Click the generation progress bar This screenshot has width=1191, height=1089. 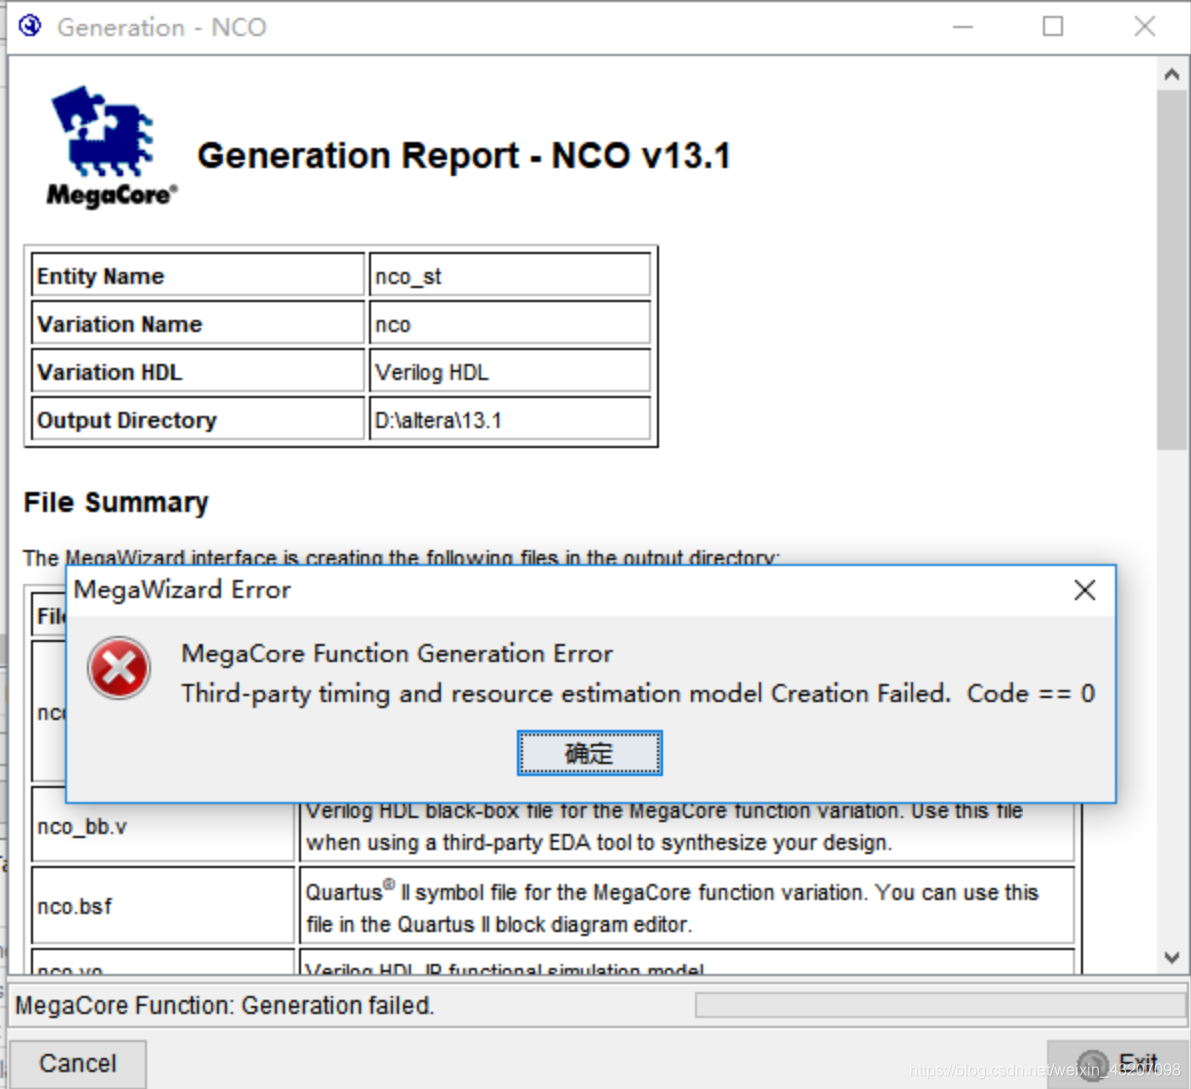pos(940,1005)
